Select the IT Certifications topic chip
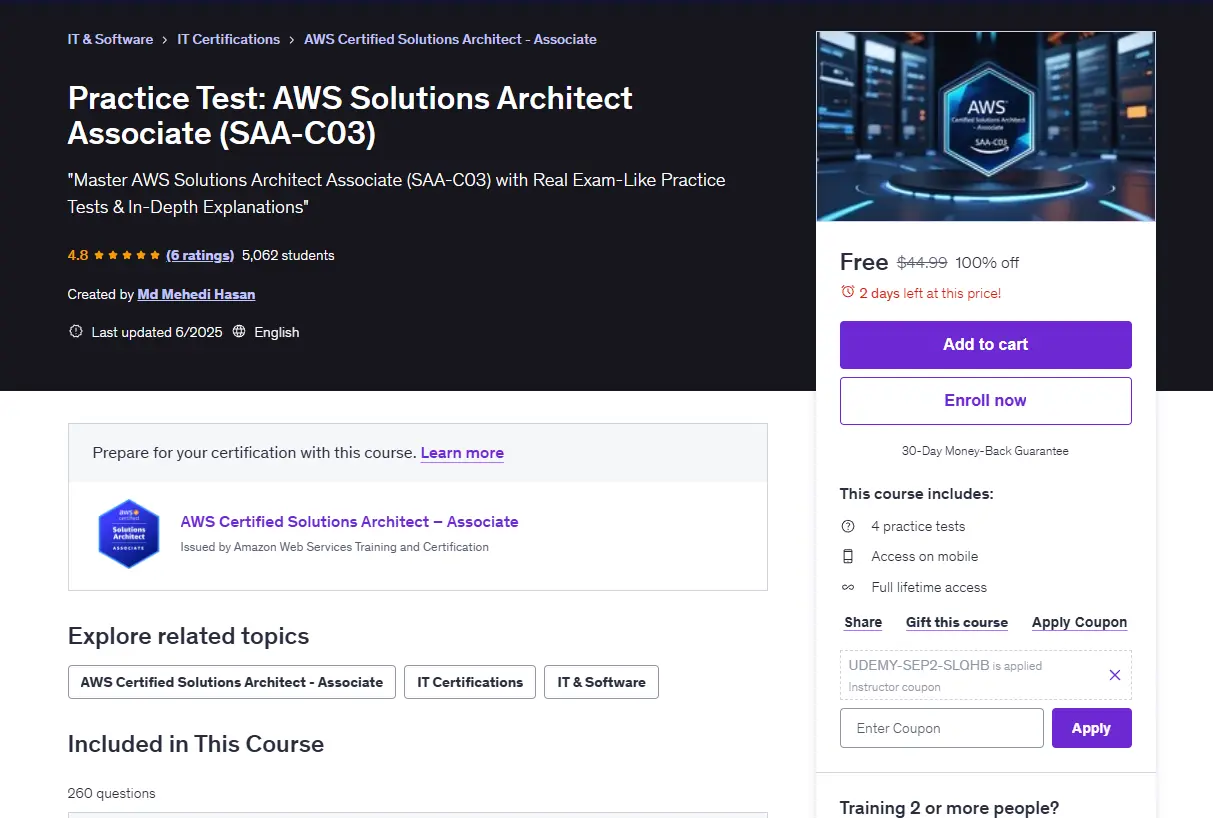The height and width of the screenshot is (818, 1213). coord(470,682)
